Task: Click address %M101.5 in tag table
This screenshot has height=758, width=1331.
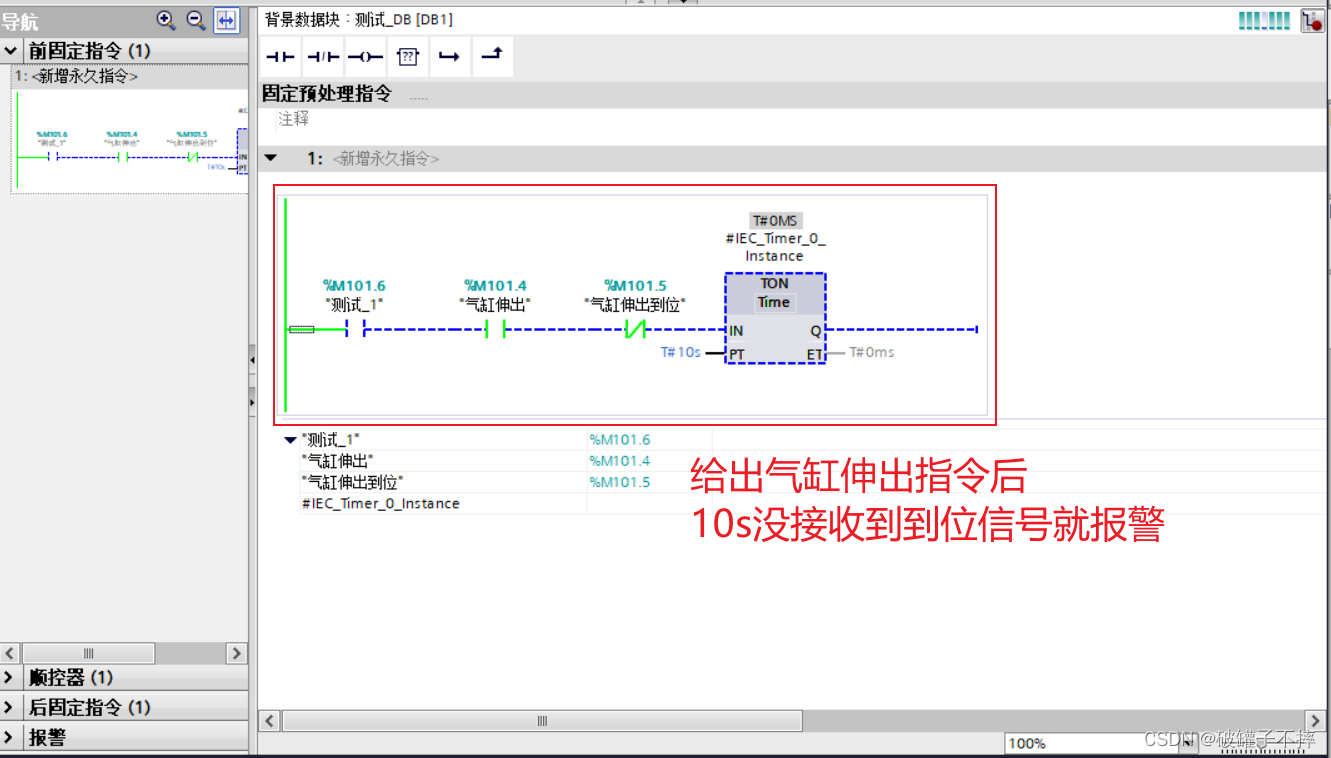Action: pos(619,482)
